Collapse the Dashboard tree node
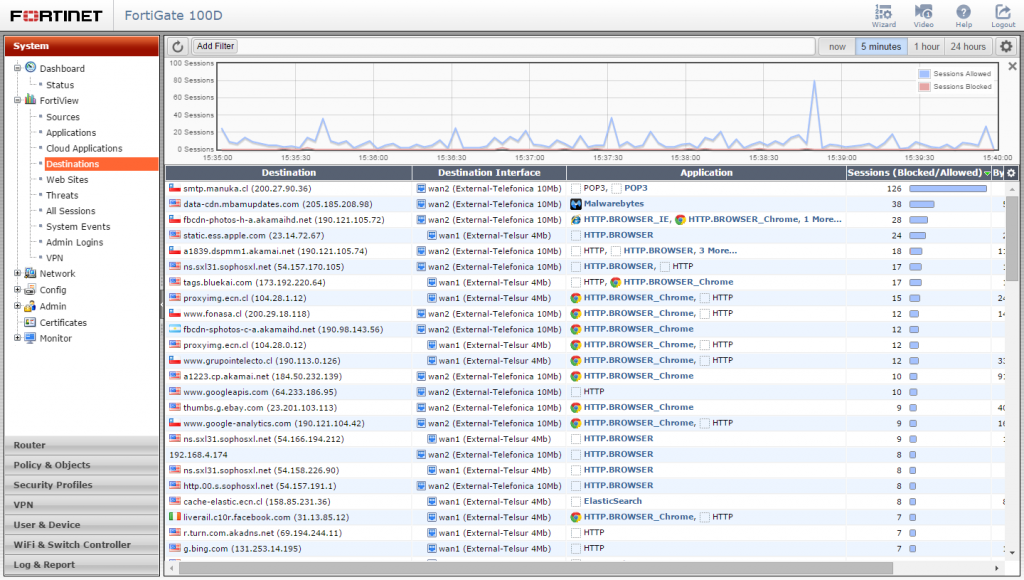 point(16,69)
